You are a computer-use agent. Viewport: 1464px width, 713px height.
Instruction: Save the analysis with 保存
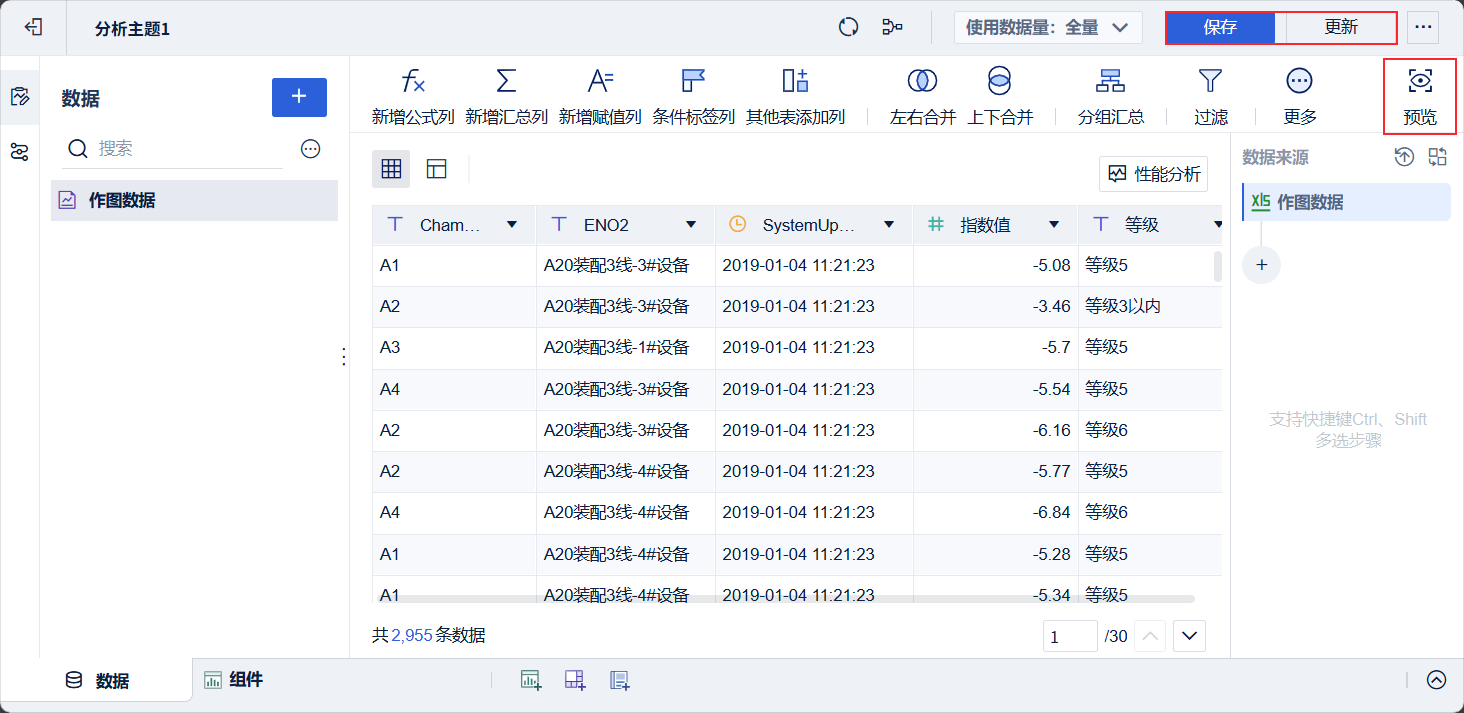point(1220,28)
